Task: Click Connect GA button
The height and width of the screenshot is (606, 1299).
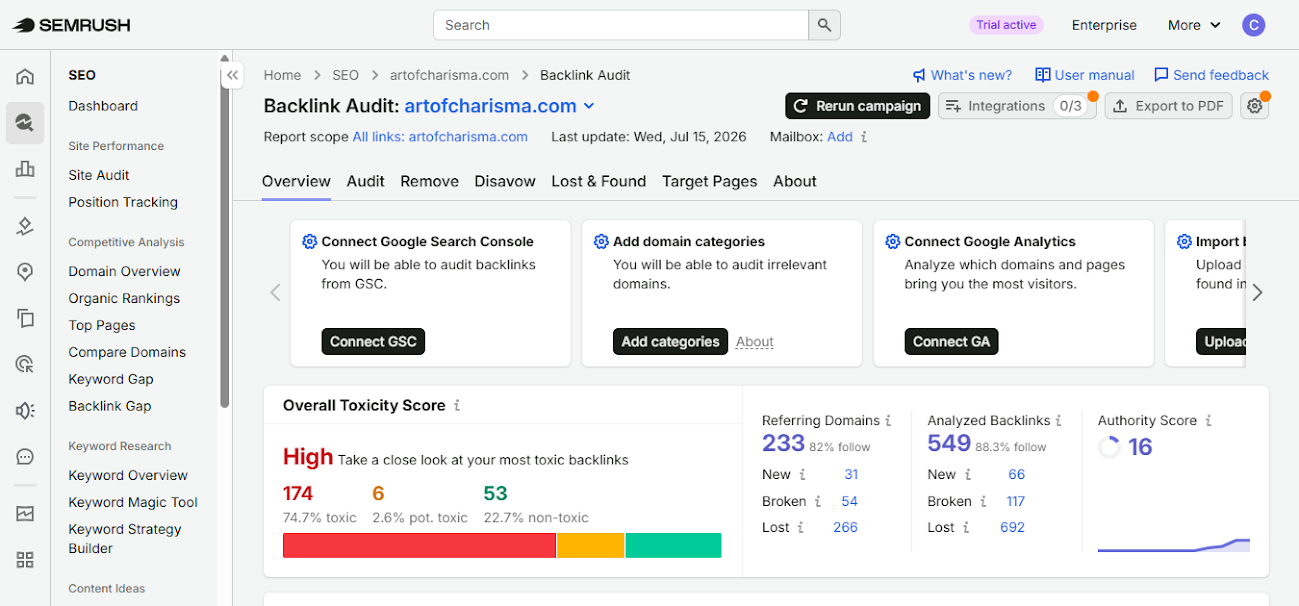Action: point(951,341)
